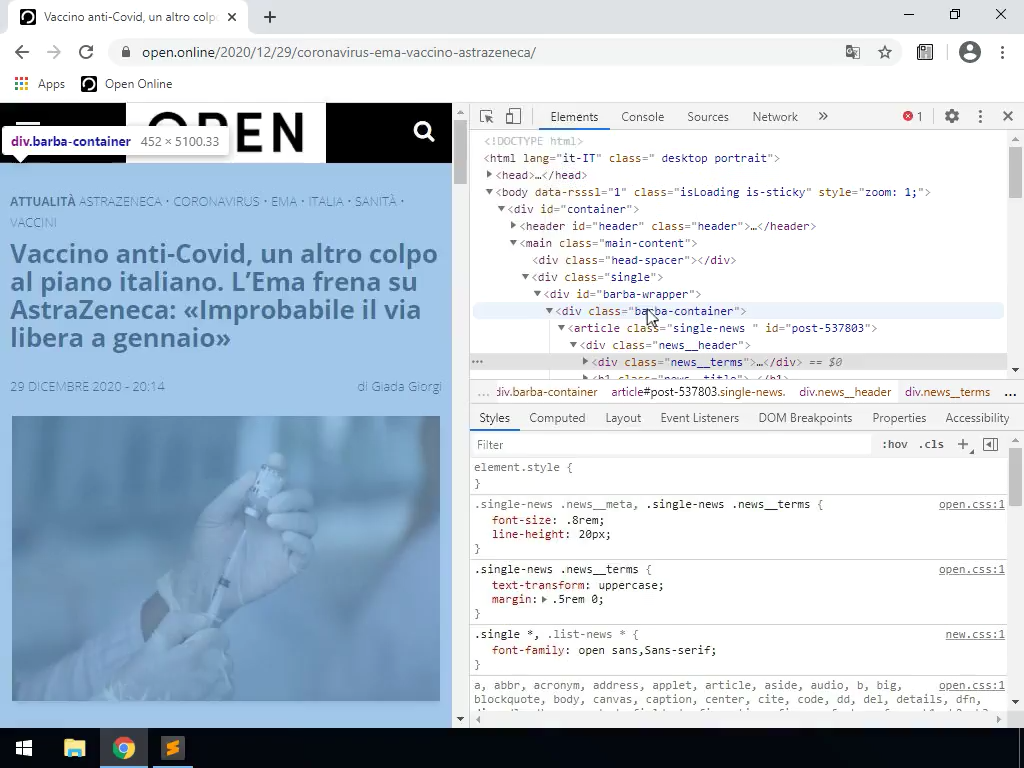Open the Event Listeners tab

[699, 418]
